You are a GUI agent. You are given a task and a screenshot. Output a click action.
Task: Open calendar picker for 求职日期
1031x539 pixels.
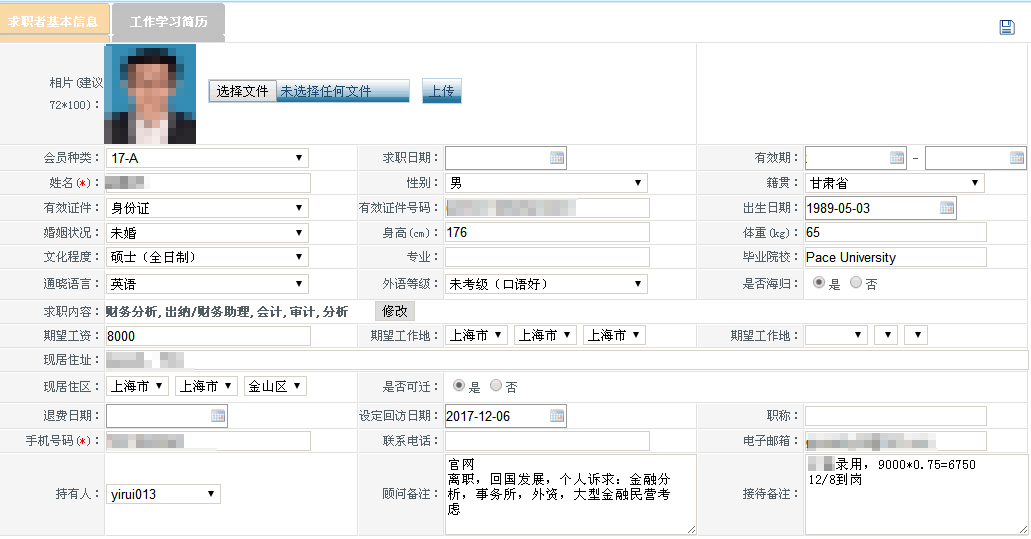[557, 158]
